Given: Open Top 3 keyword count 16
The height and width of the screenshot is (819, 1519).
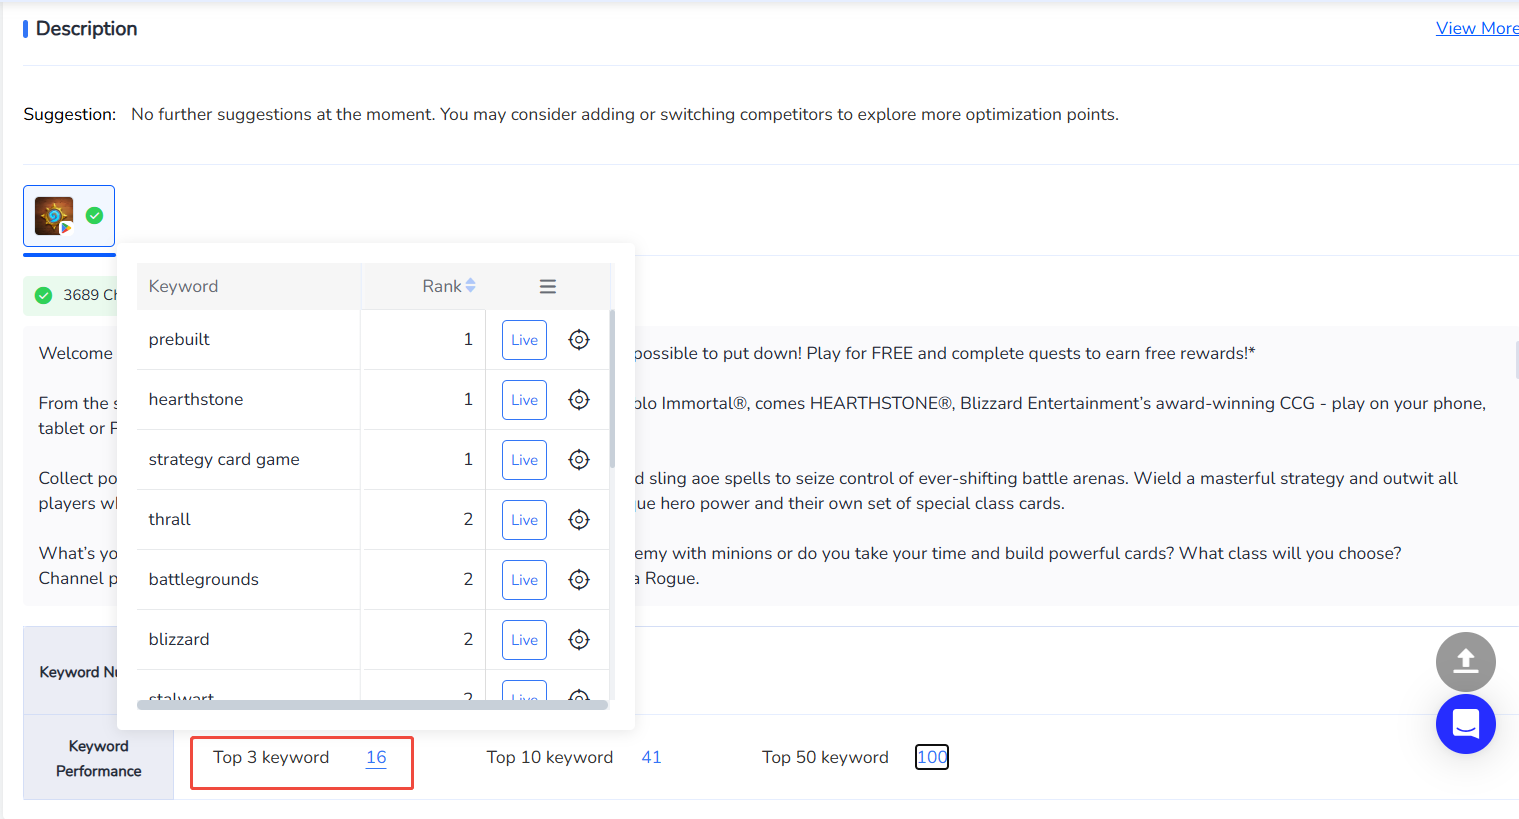Looking at the screenshot, I should click(x=376, y=758).
